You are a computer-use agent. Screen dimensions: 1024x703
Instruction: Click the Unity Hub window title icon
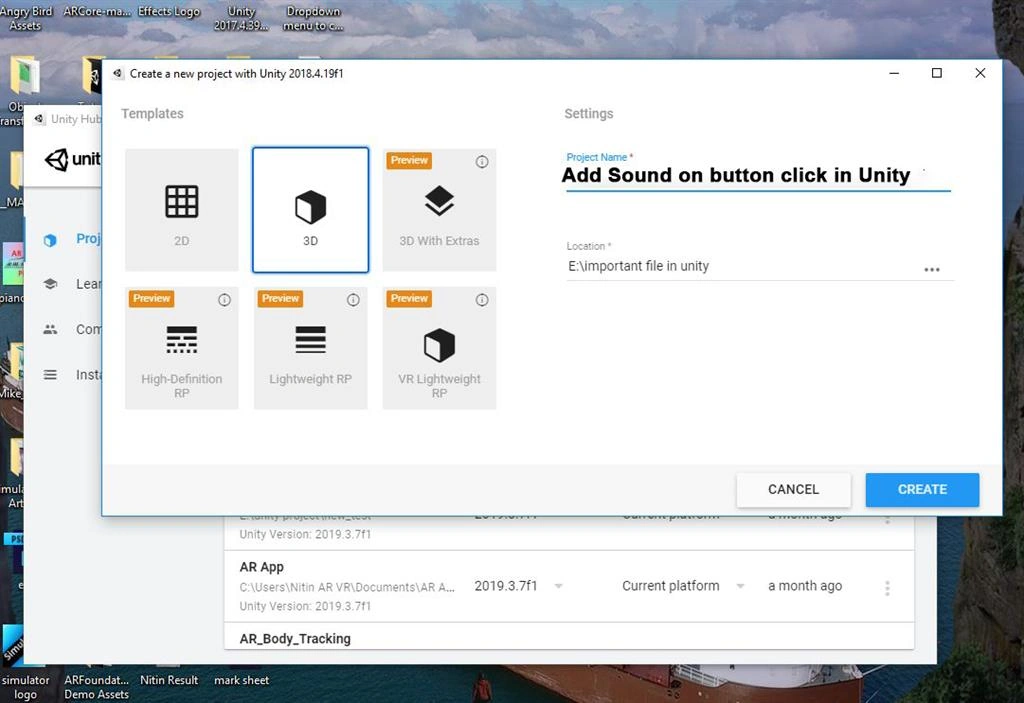pyautogui.click(x=39, y=119)
